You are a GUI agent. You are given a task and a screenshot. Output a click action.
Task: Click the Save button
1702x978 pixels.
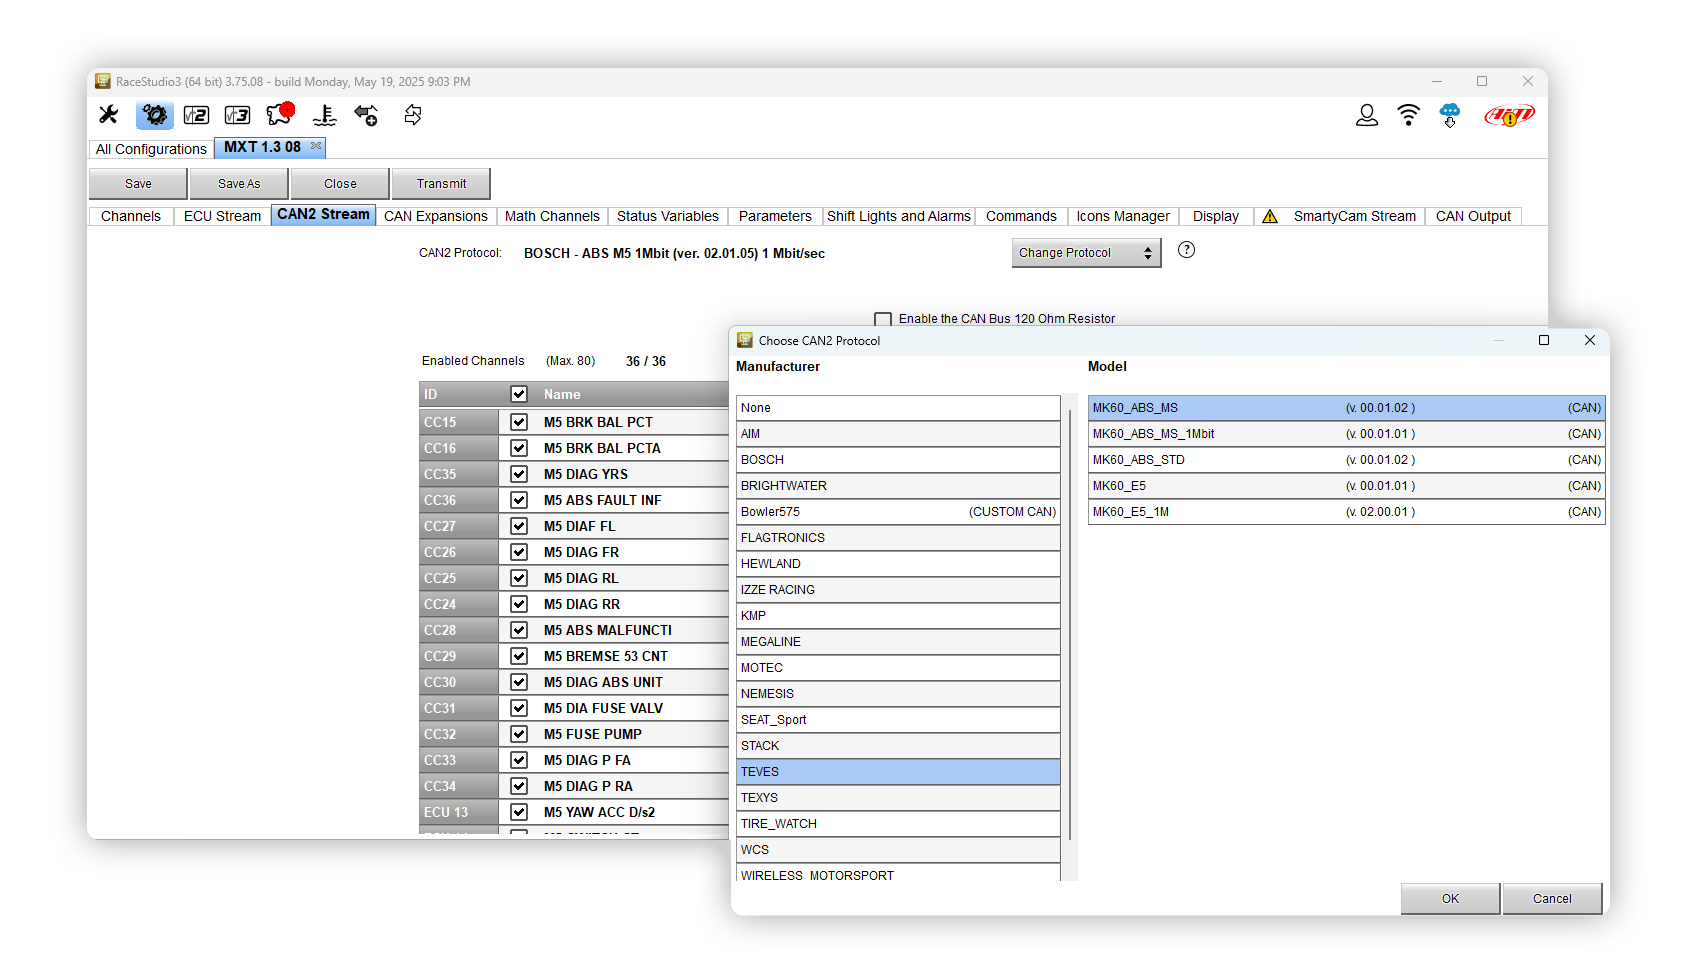click(x=138, y=184)
